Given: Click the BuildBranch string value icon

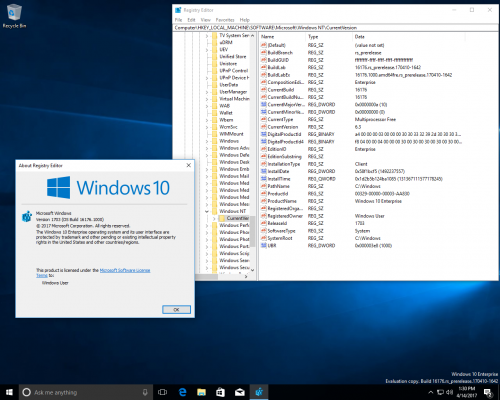Looking at the screenshot, I should click(264, 53).
